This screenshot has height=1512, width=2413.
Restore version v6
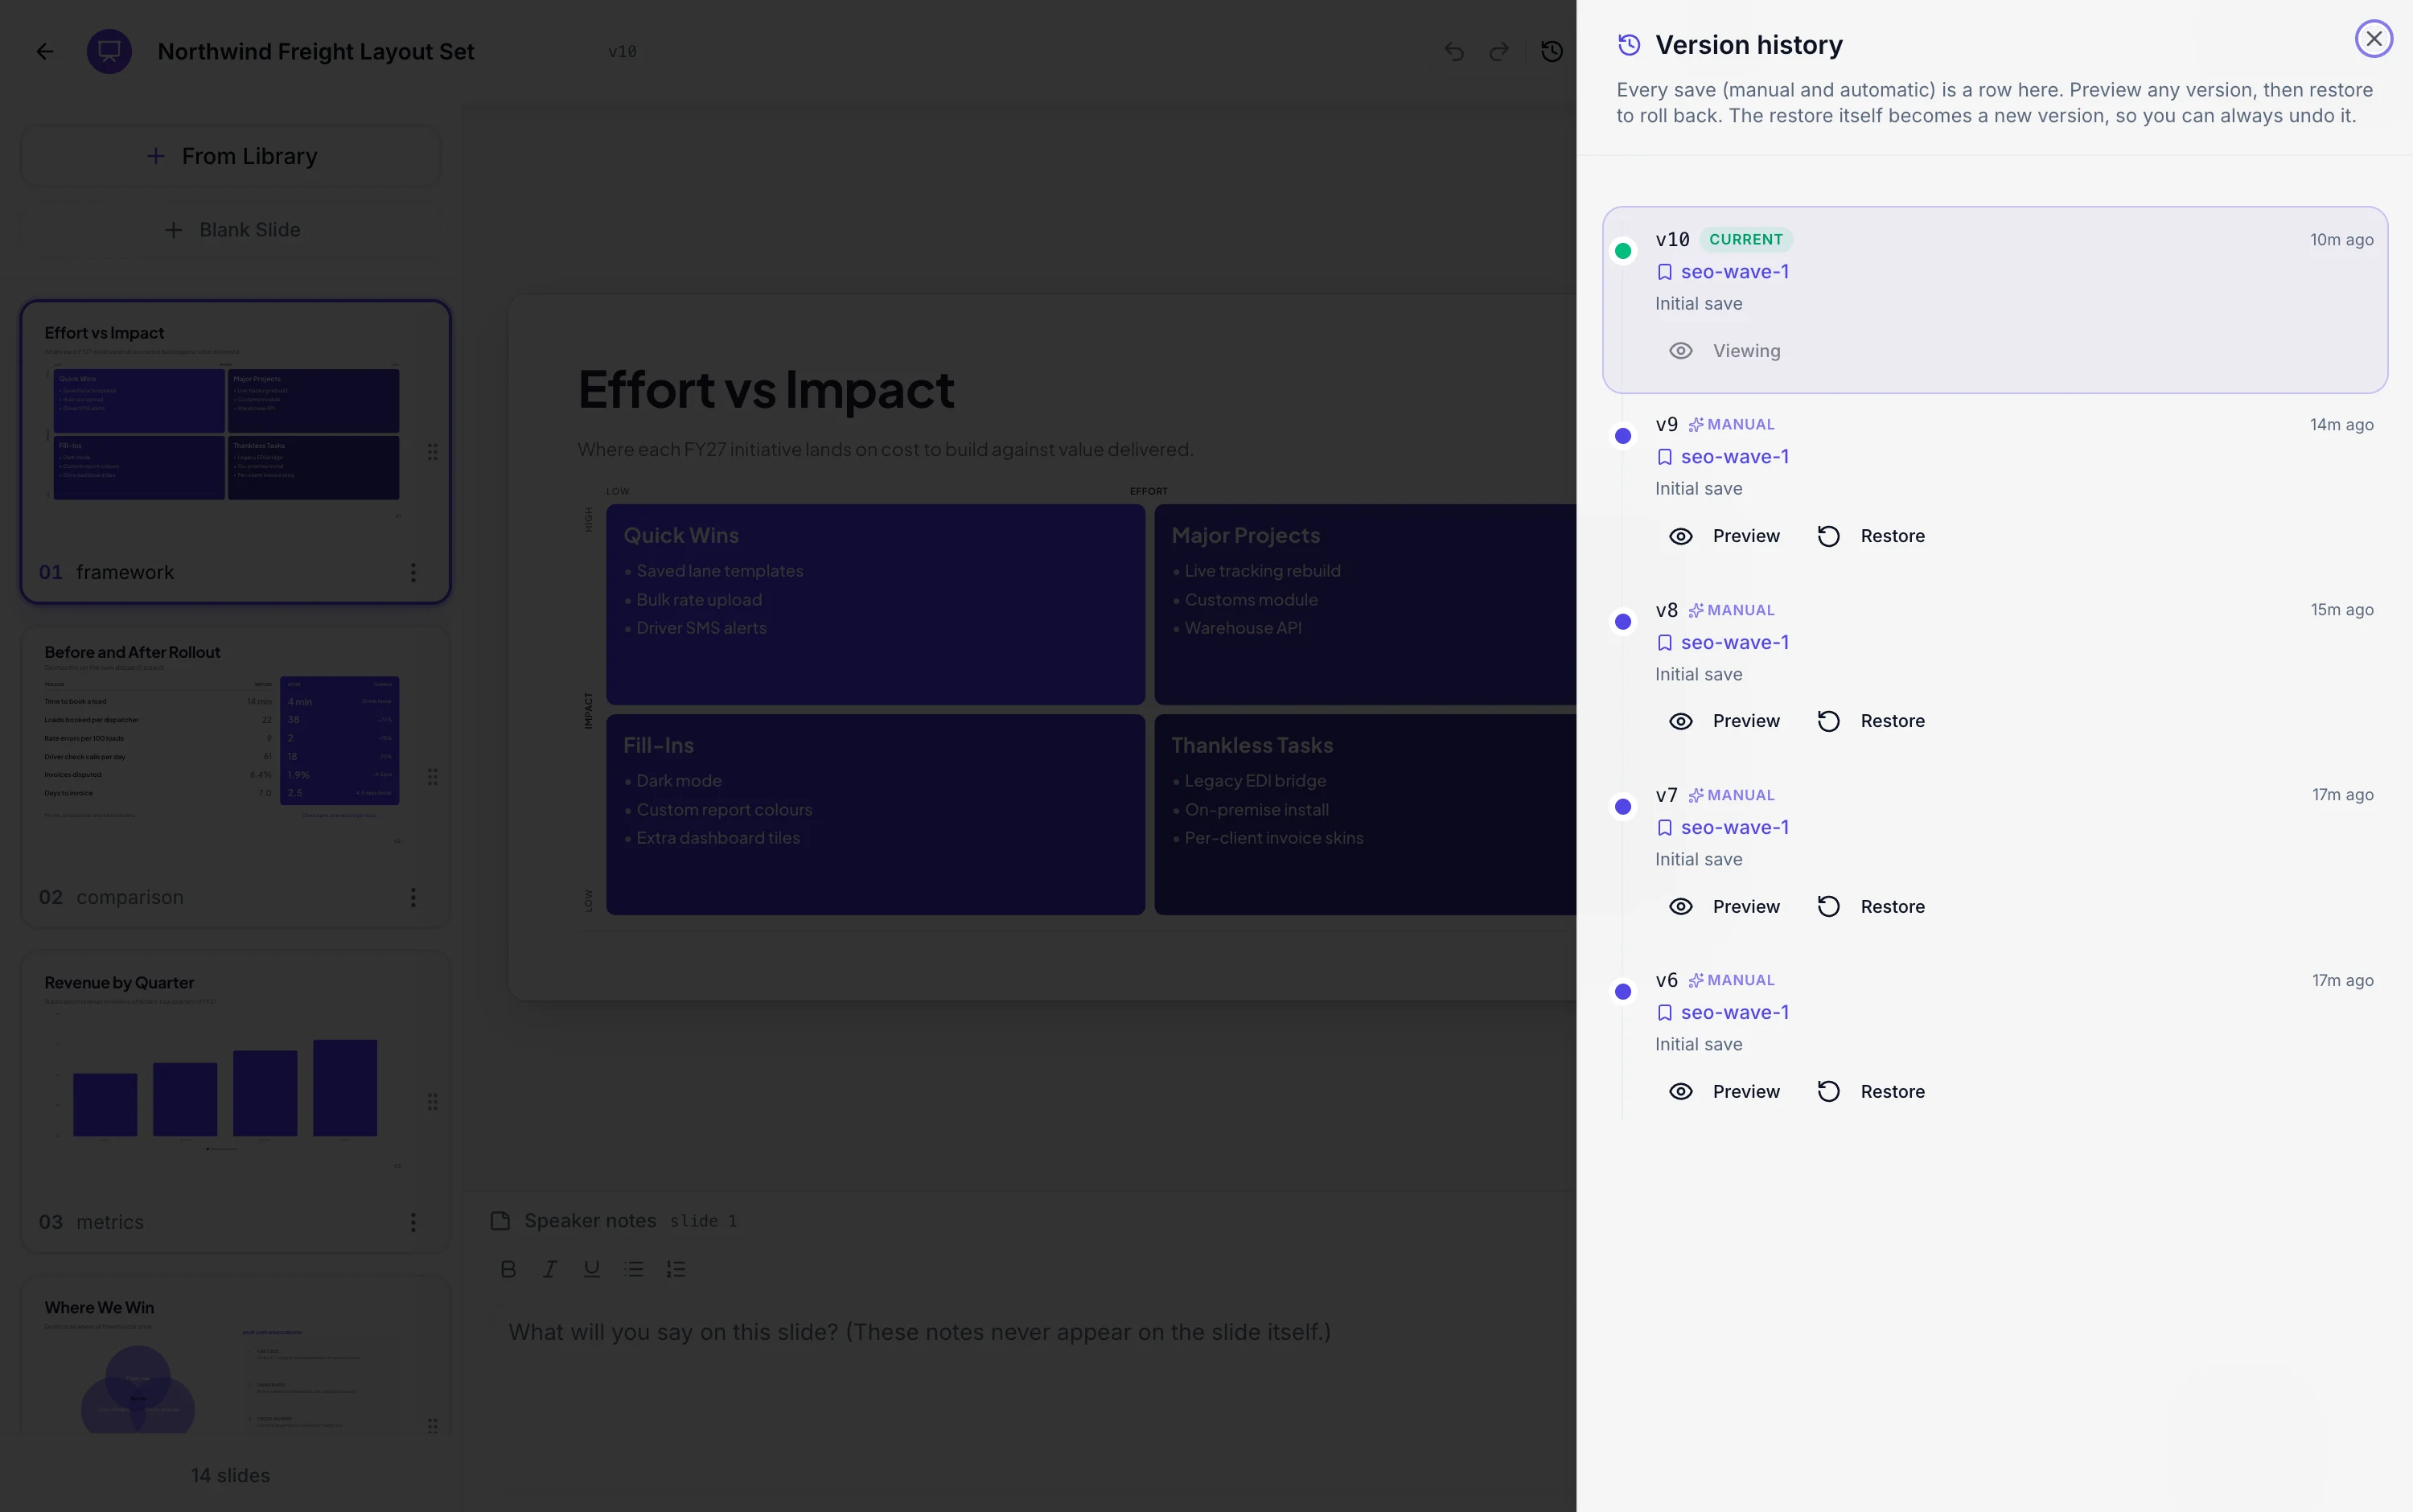(1871, 1092)
